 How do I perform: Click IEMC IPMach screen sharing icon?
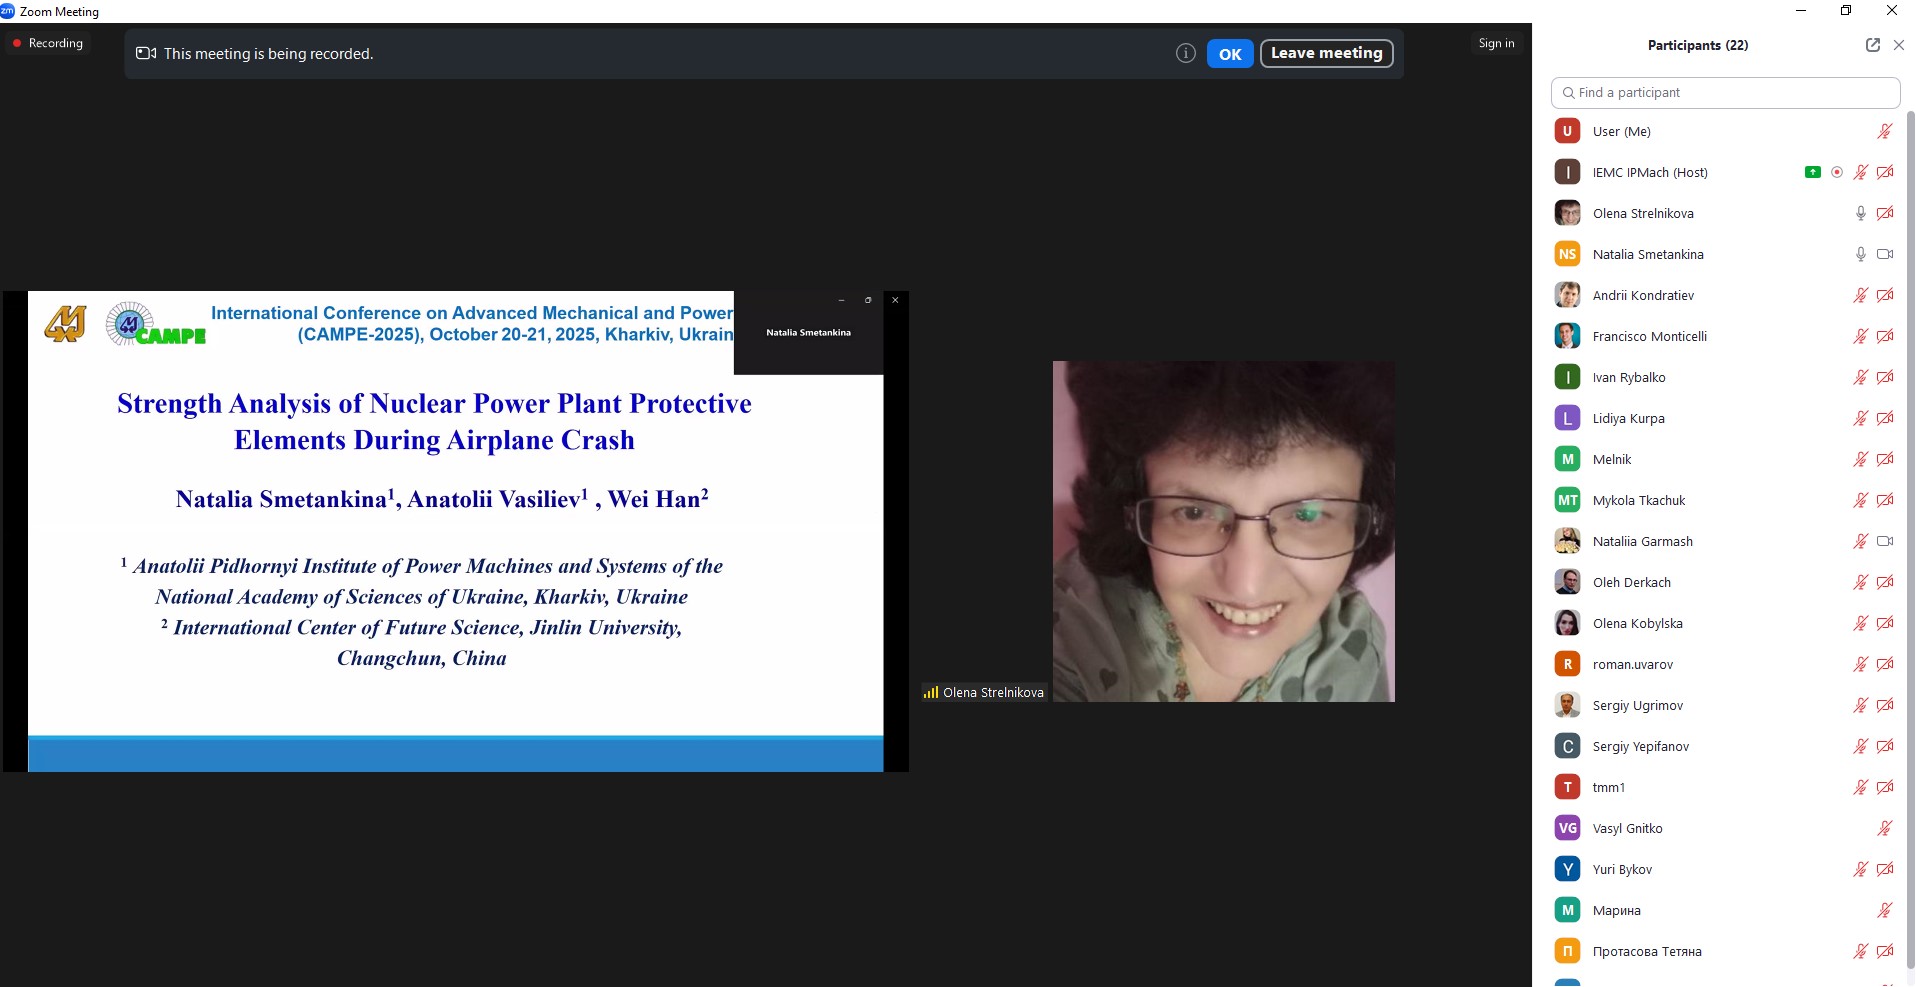(1812, 172)
